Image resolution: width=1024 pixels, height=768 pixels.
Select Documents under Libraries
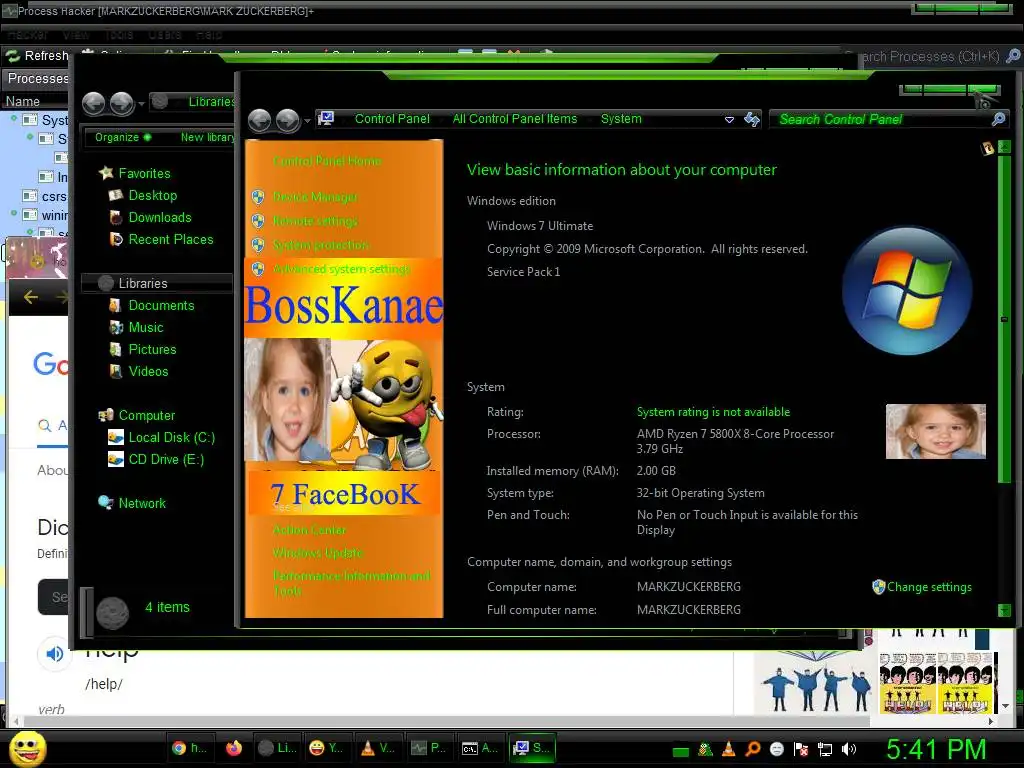[161, 305]
